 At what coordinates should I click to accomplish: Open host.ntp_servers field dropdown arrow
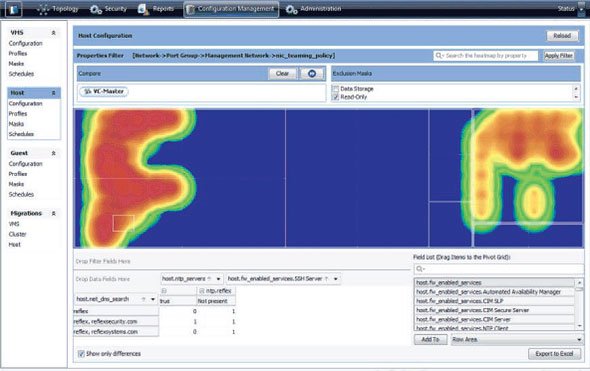point(218,279)
